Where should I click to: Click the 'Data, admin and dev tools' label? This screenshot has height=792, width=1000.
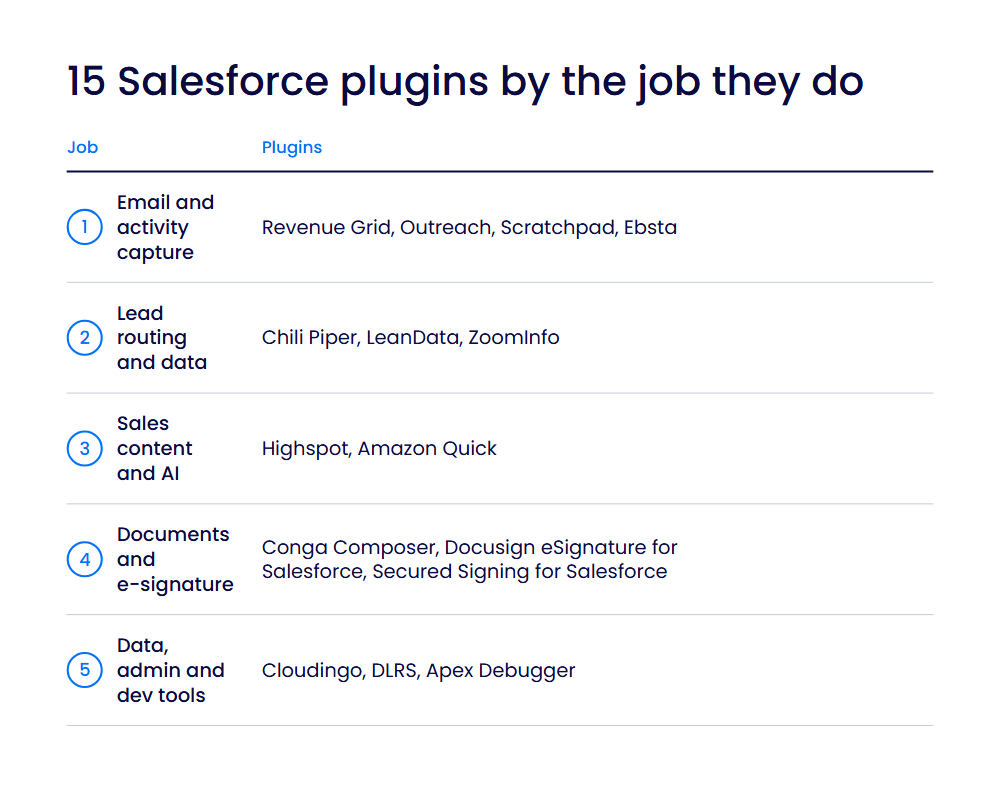click(171, 670)
